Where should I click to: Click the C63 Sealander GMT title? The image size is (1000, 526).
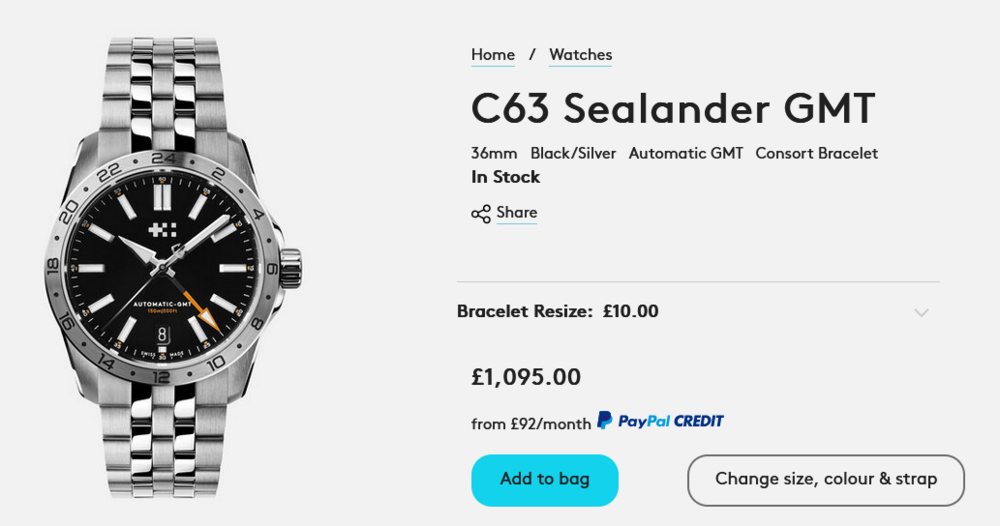[x=673, y=108]
